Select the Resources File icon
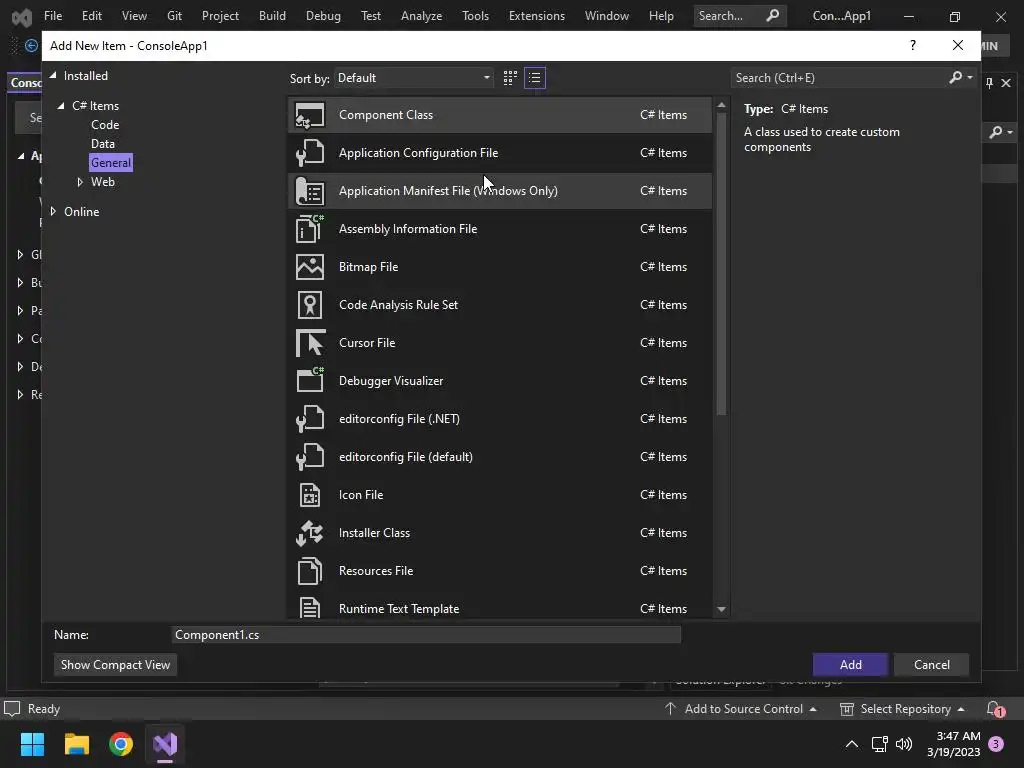 [310, 571]
